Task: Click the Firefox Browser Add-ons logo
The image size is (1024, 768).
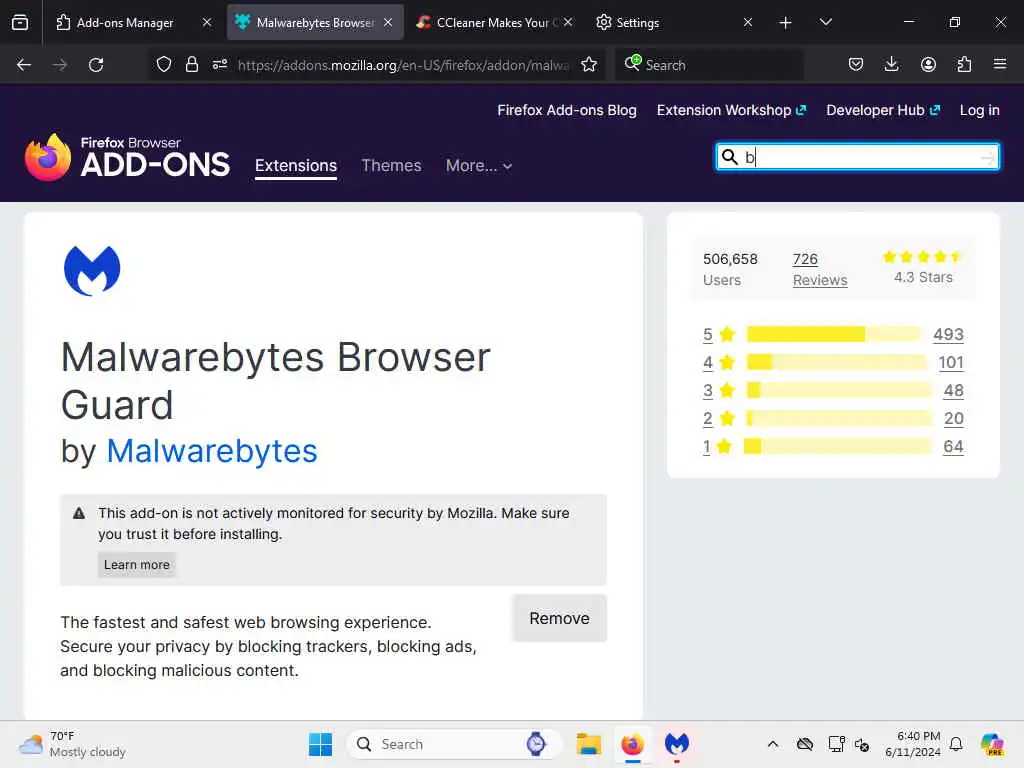Action: click(127, 157)
